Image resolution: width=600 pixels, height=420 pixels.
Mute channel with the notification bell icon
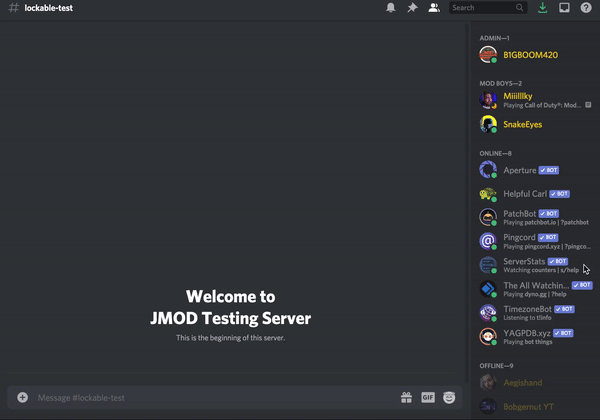coord(390,8)
